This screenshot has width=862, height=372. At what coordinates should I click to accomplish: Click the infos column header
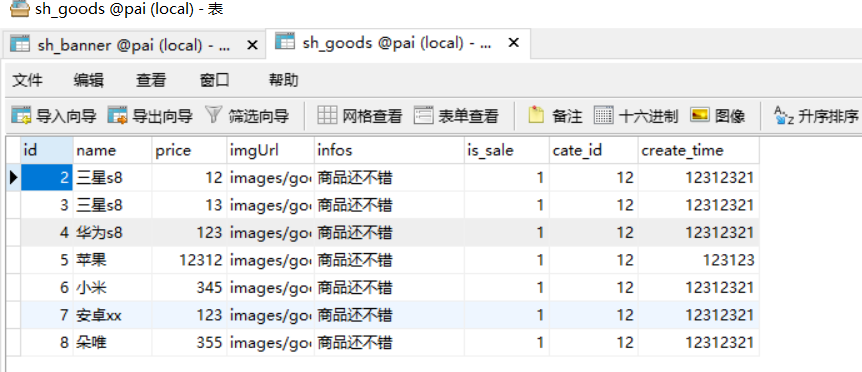(x=389, y=150)
